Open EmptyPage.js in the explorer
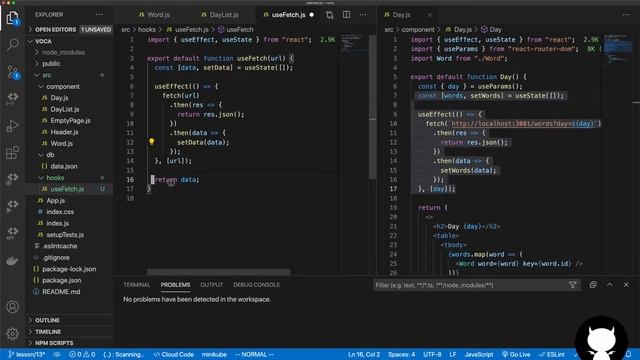 coord(69,121)
